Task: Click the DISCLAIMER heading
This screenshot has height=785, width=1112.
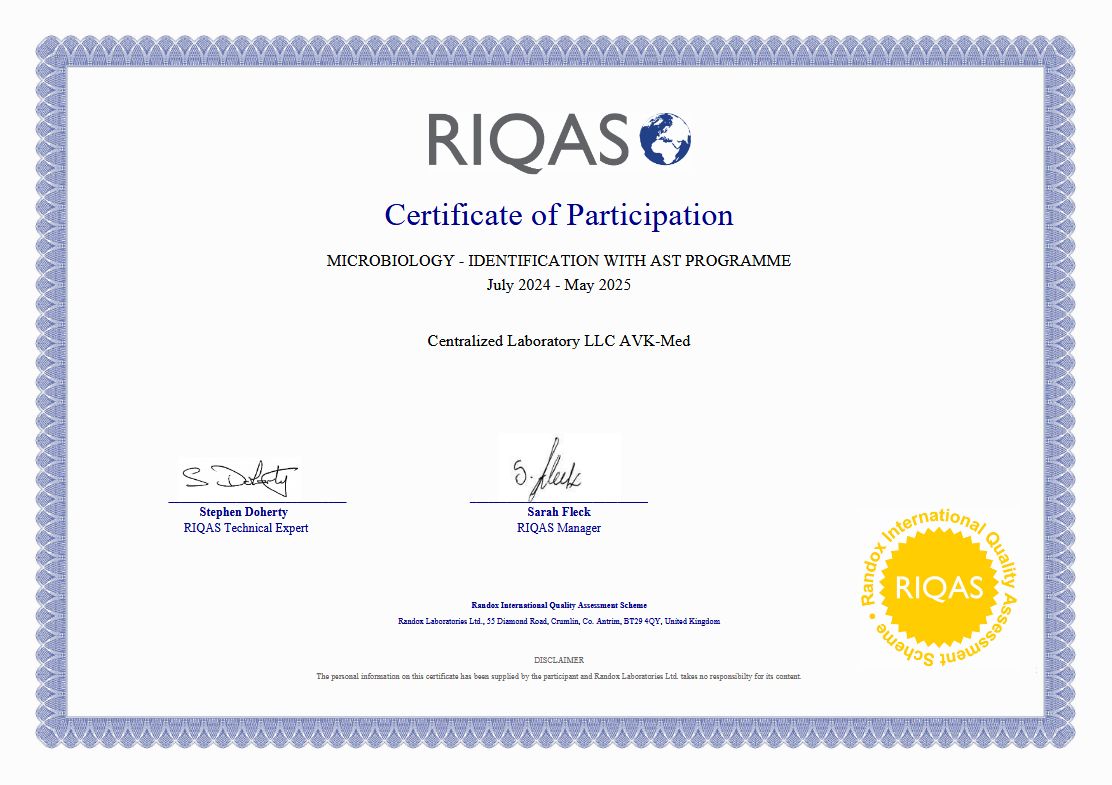Action: pos(559,660)
